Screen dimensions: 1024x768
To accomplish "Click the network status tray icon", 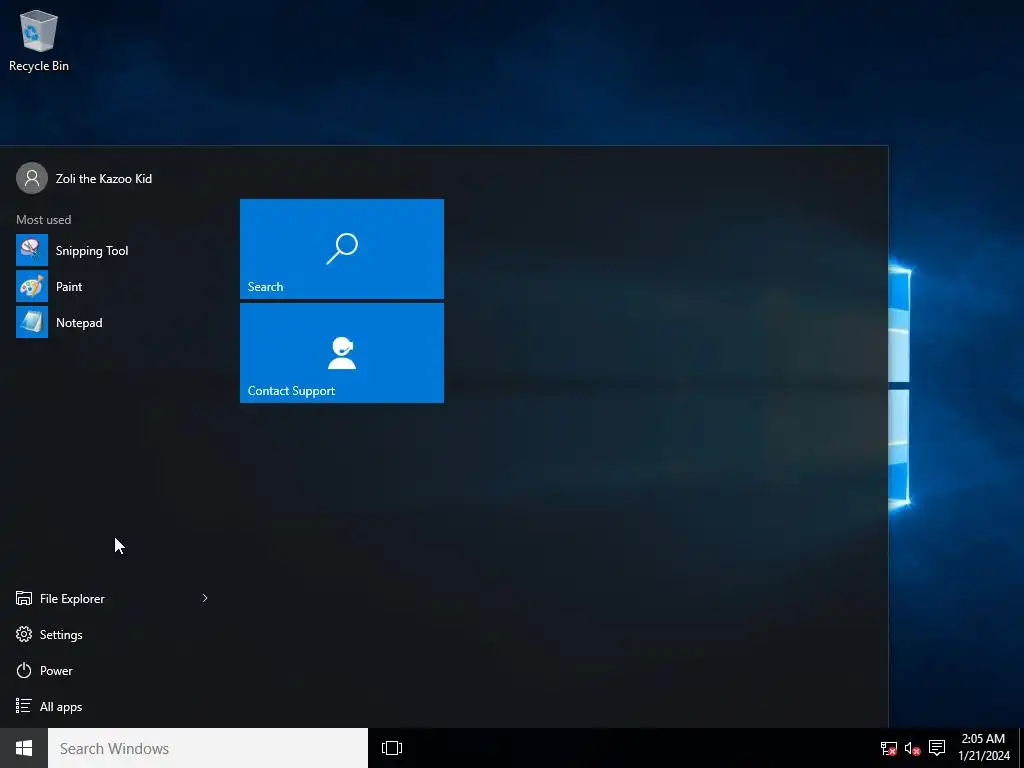I will pyautogui.click(x=889, y=748).
